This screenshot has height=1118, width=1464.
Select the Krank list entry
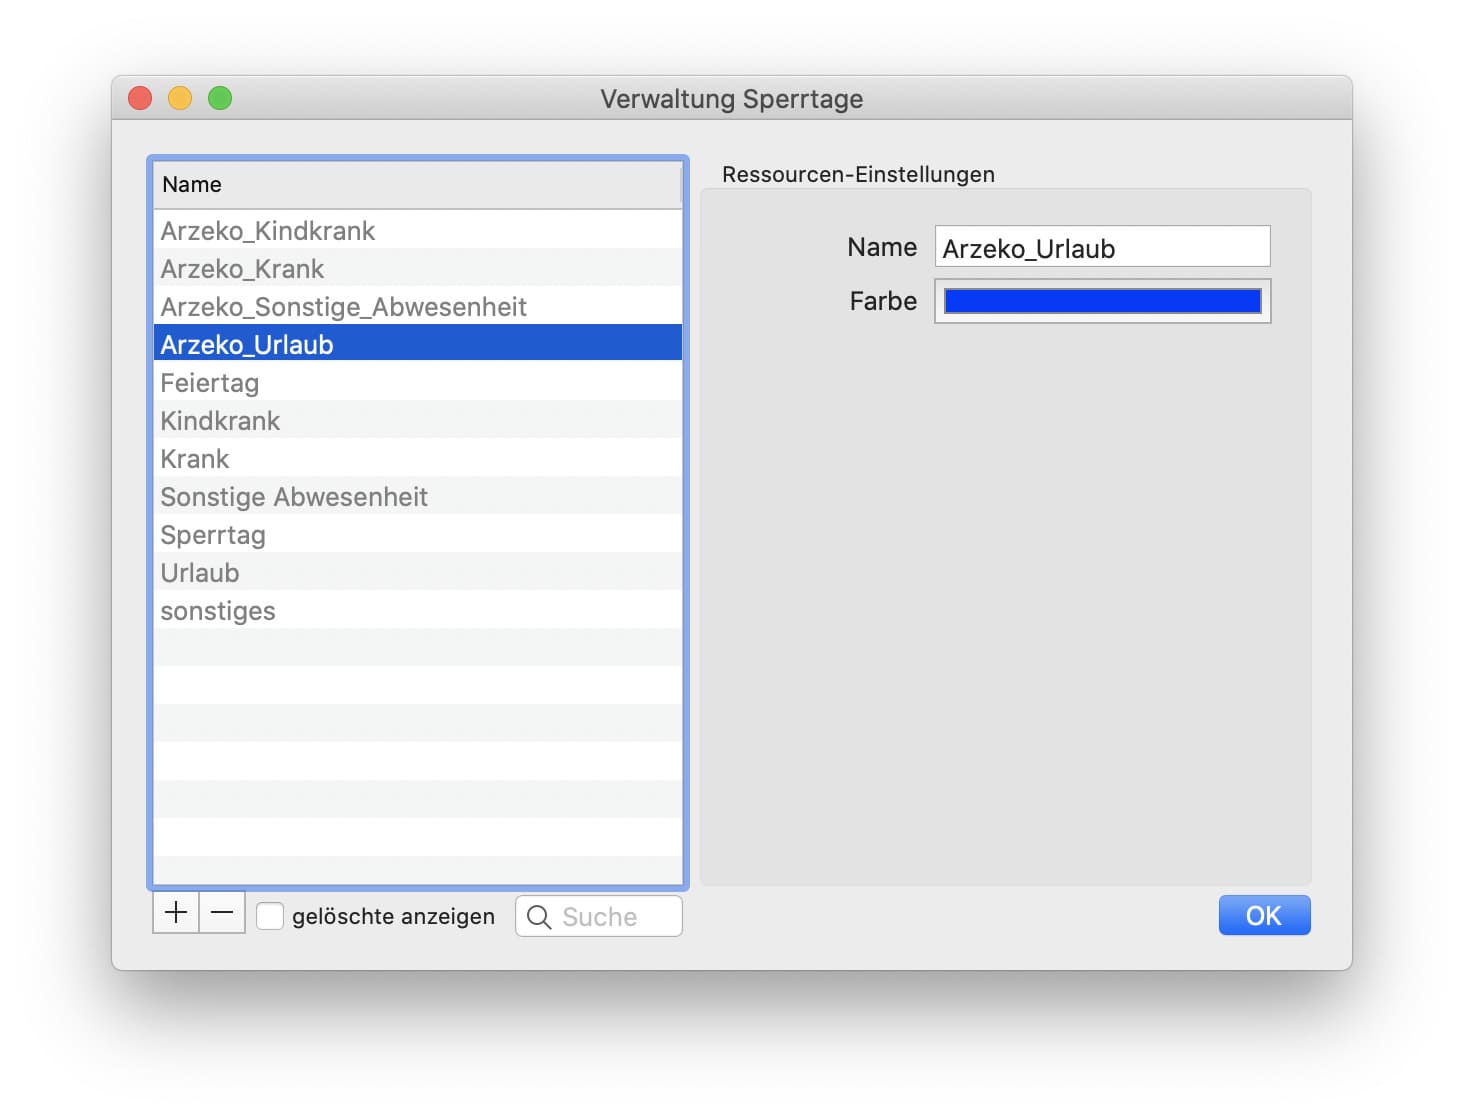(x=417, y=458)
